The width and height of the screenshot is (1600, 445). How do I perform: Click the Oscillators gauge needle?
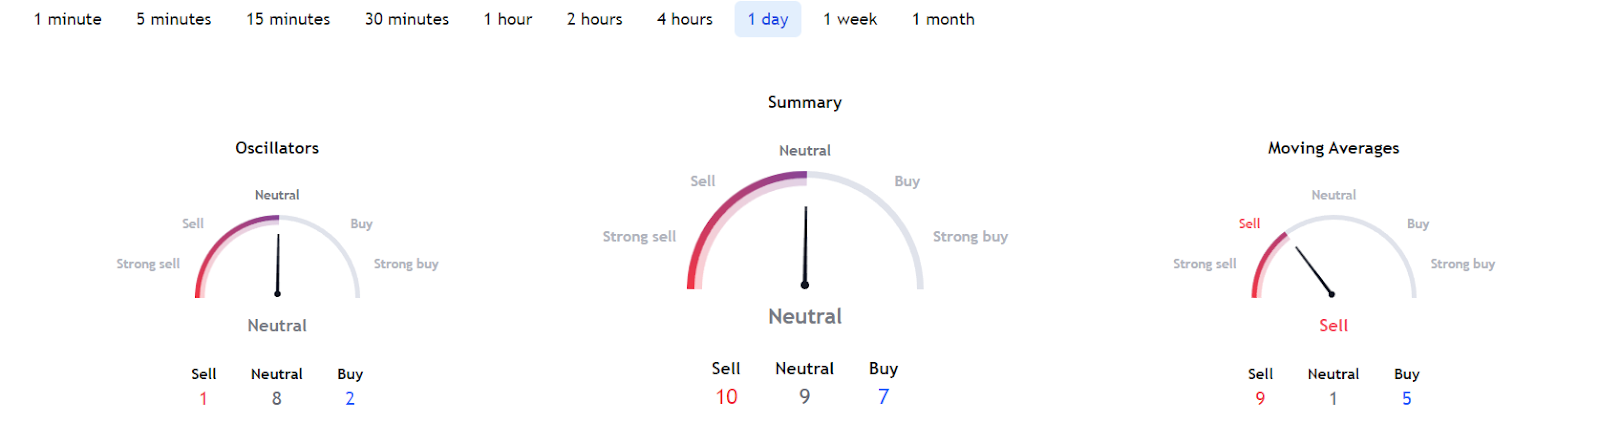click(278, 265)
